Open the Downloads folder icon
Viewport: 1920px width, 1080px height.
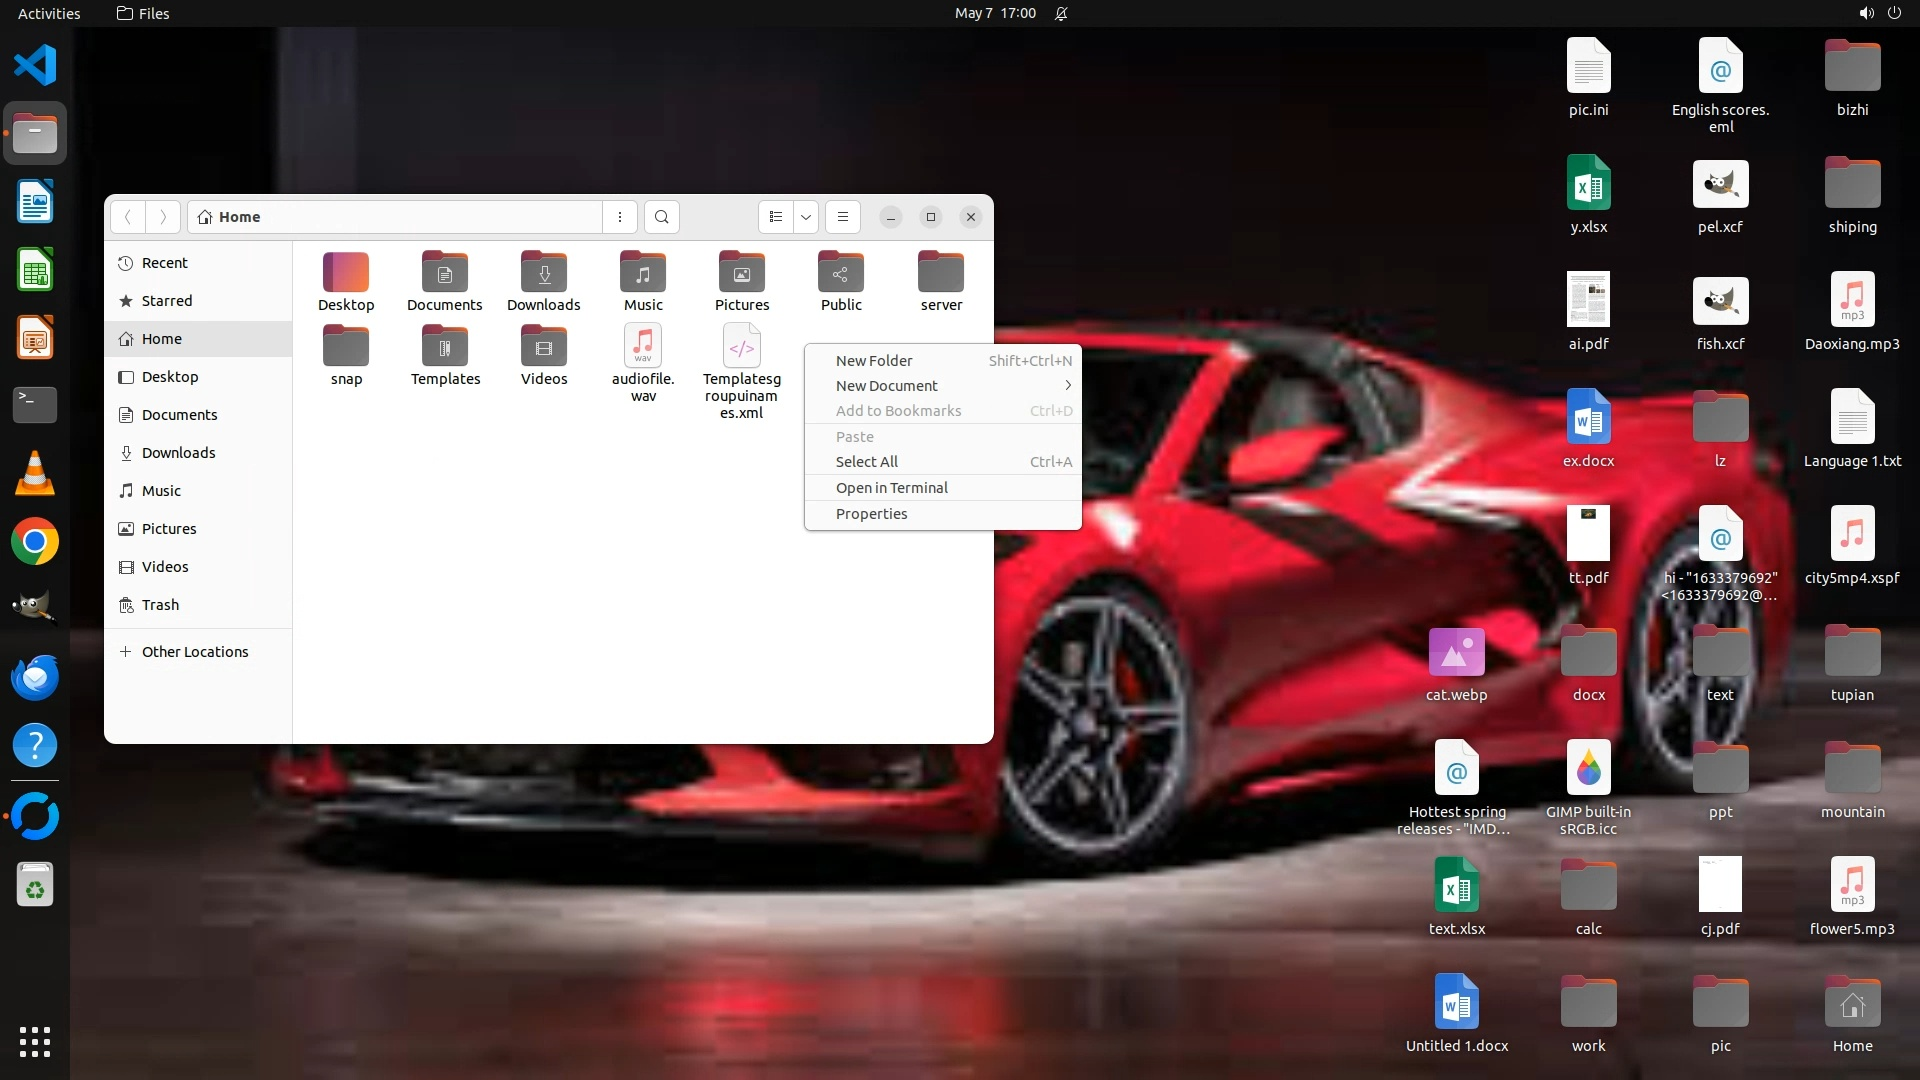pyautogui.click(x=544, y=273)
